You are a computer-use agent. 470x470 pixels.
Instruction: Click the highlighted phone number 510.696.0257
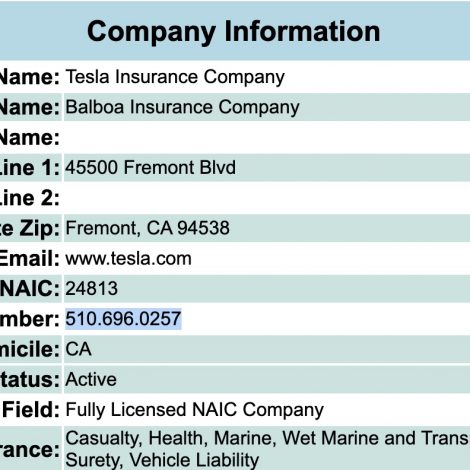click(123, 319)
